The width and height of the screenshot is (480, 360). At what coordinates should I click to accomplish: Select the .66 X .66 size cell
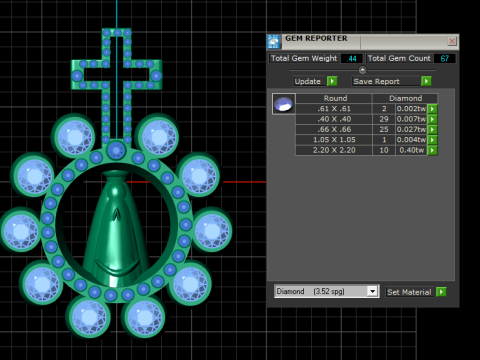click(334, 129)
